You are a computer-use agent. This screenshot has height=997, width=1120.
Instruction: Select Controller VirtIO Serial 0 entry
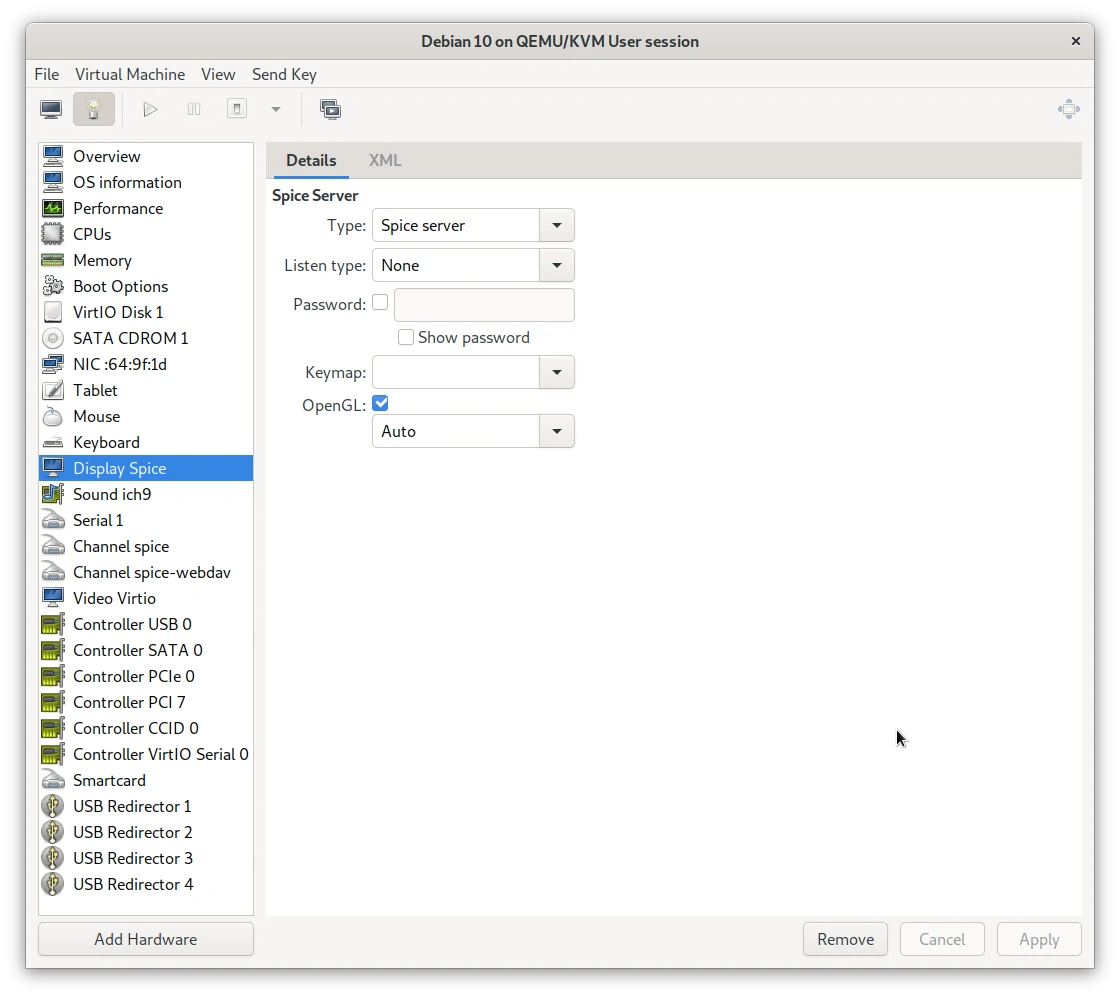pos(146,755)
